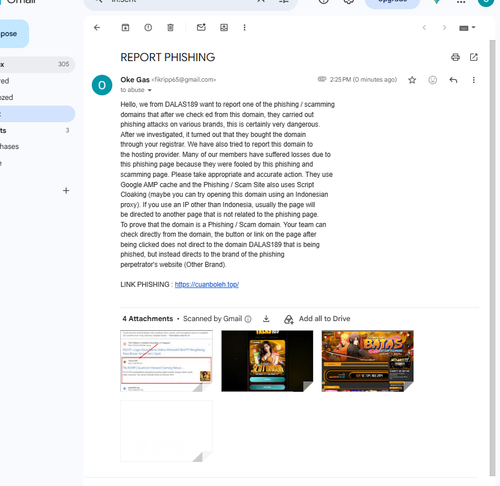Reply to Oke Gas message
Image resolution: width=500 pixels, height=486 pixels.
coord(453,80)
